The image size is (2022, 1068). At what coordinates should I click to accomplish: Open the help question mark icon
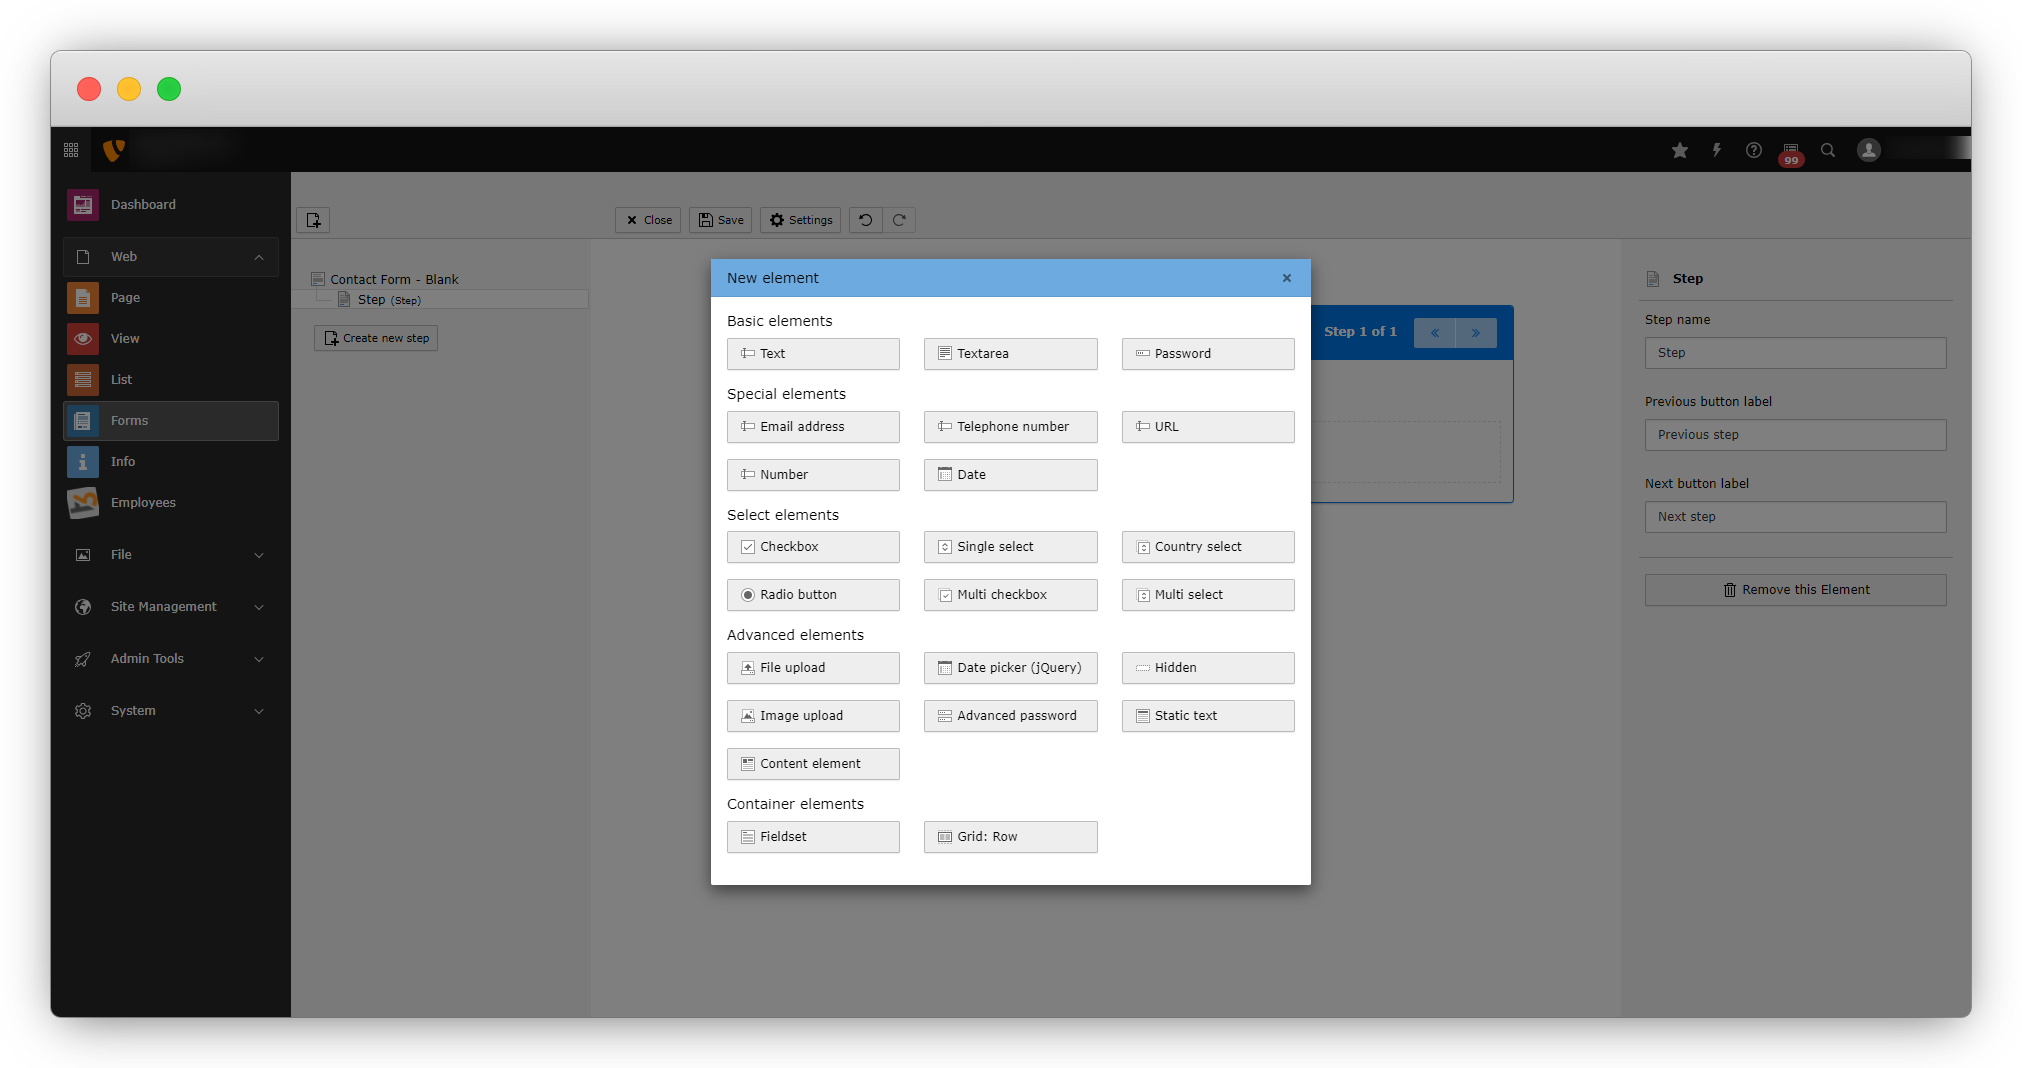1754,150
